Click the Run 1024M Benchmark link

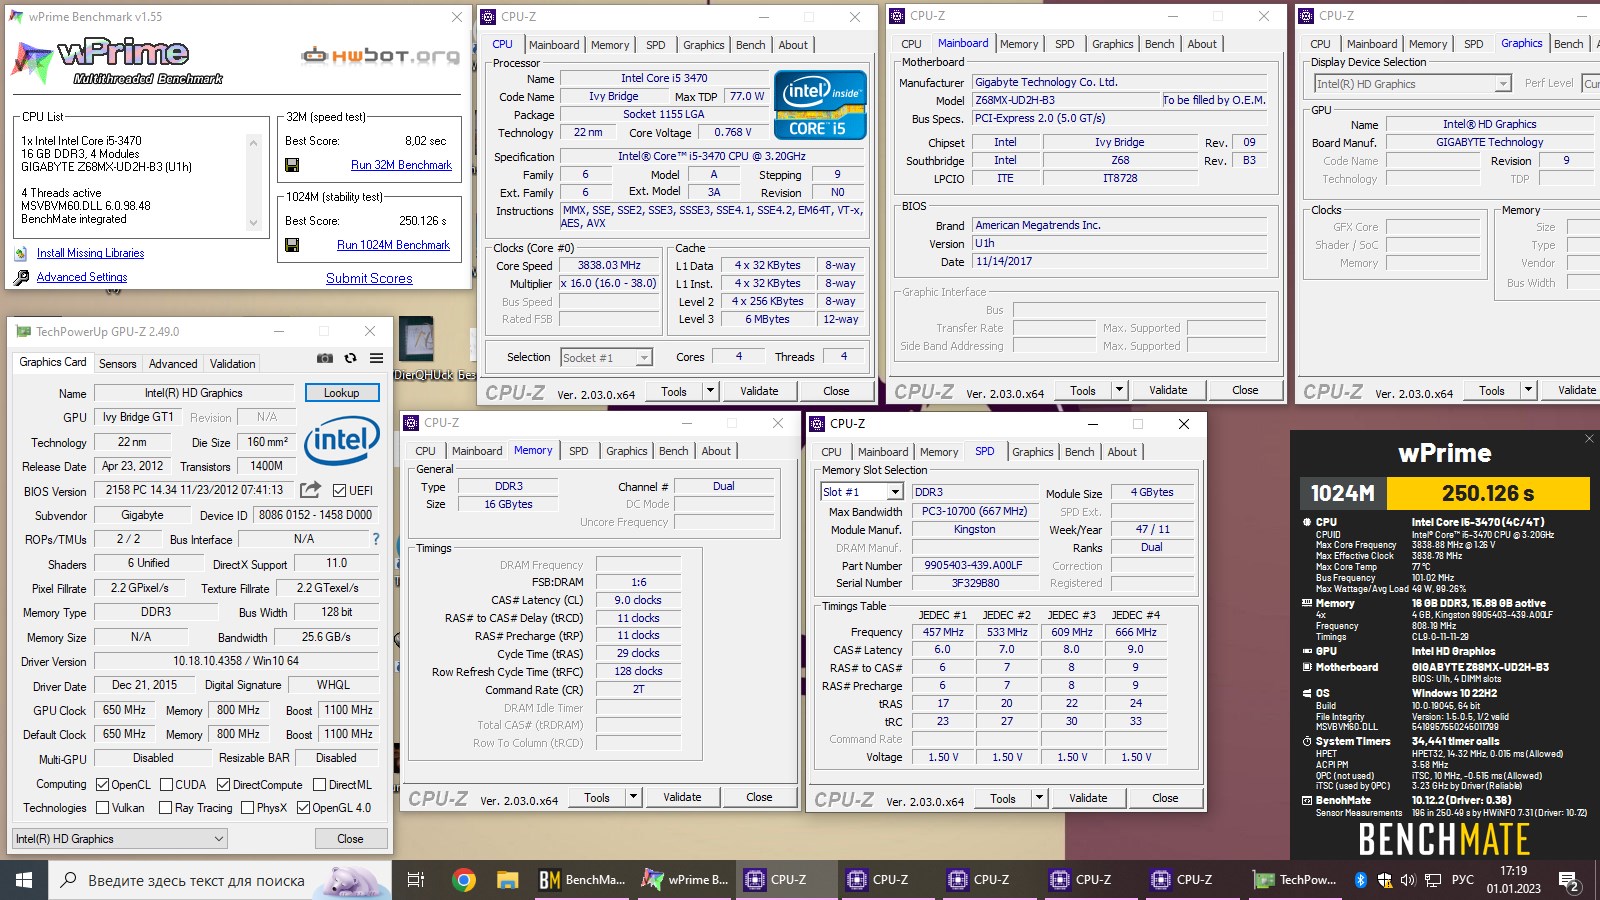393,245
